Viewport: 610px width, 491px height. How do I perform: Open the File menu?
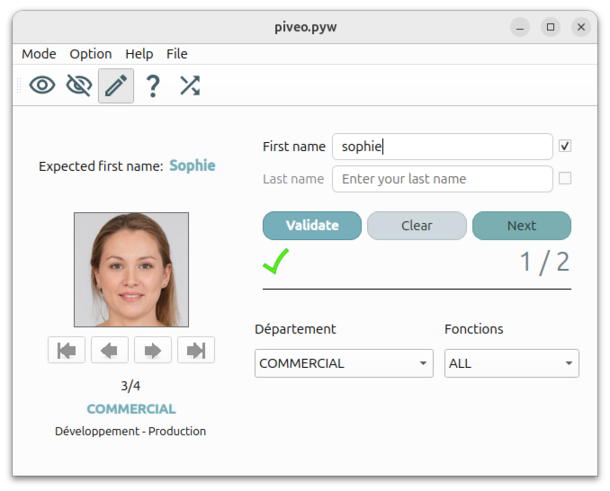coord(177,54)
